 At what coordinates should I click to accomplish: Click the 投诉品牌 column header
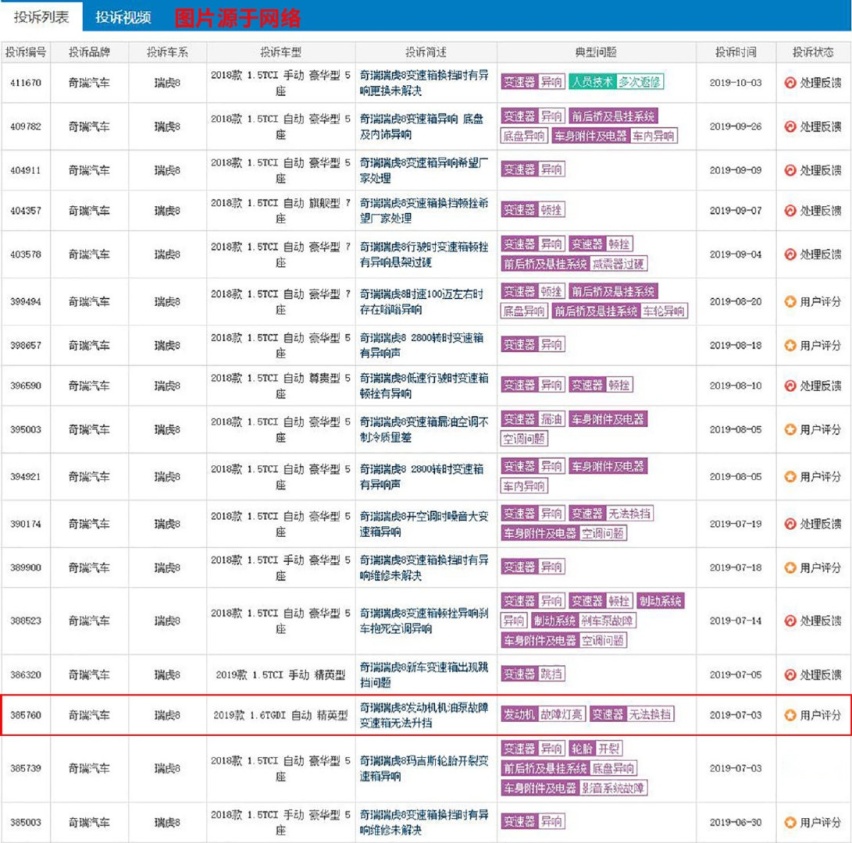click(89, 52)
